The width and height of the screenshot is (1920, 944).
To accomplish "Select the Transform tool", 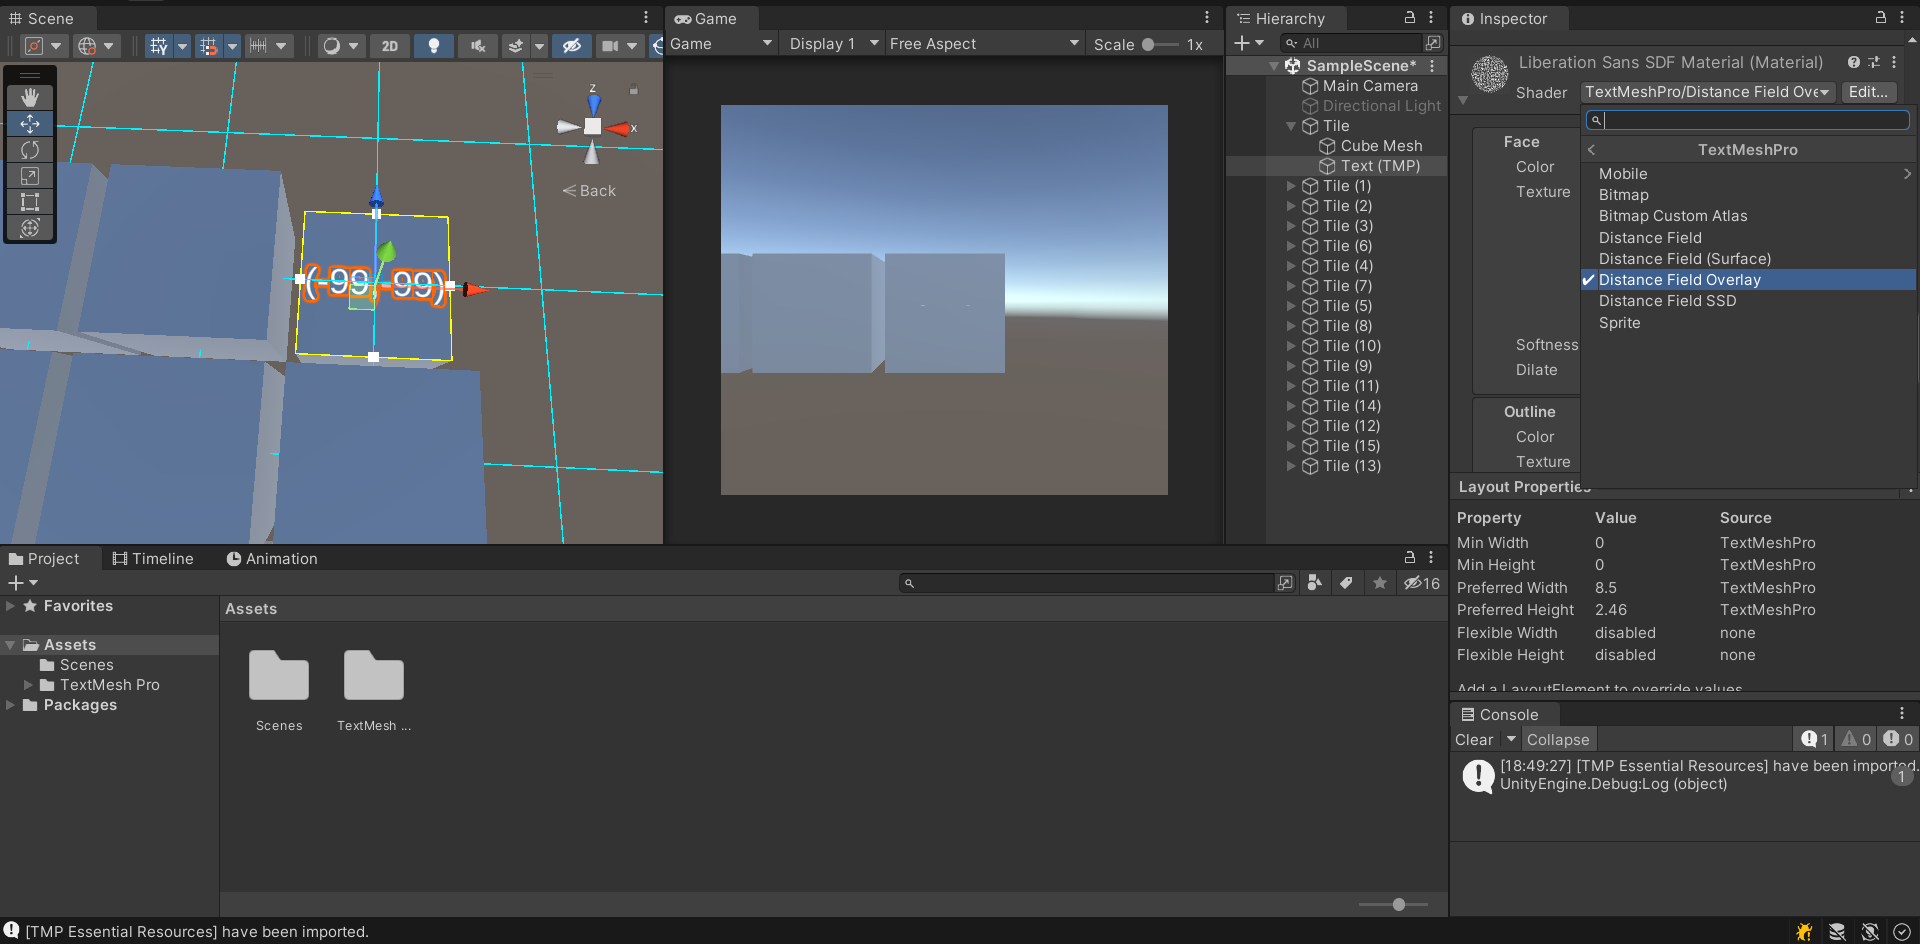I will (x=30, y=228).
